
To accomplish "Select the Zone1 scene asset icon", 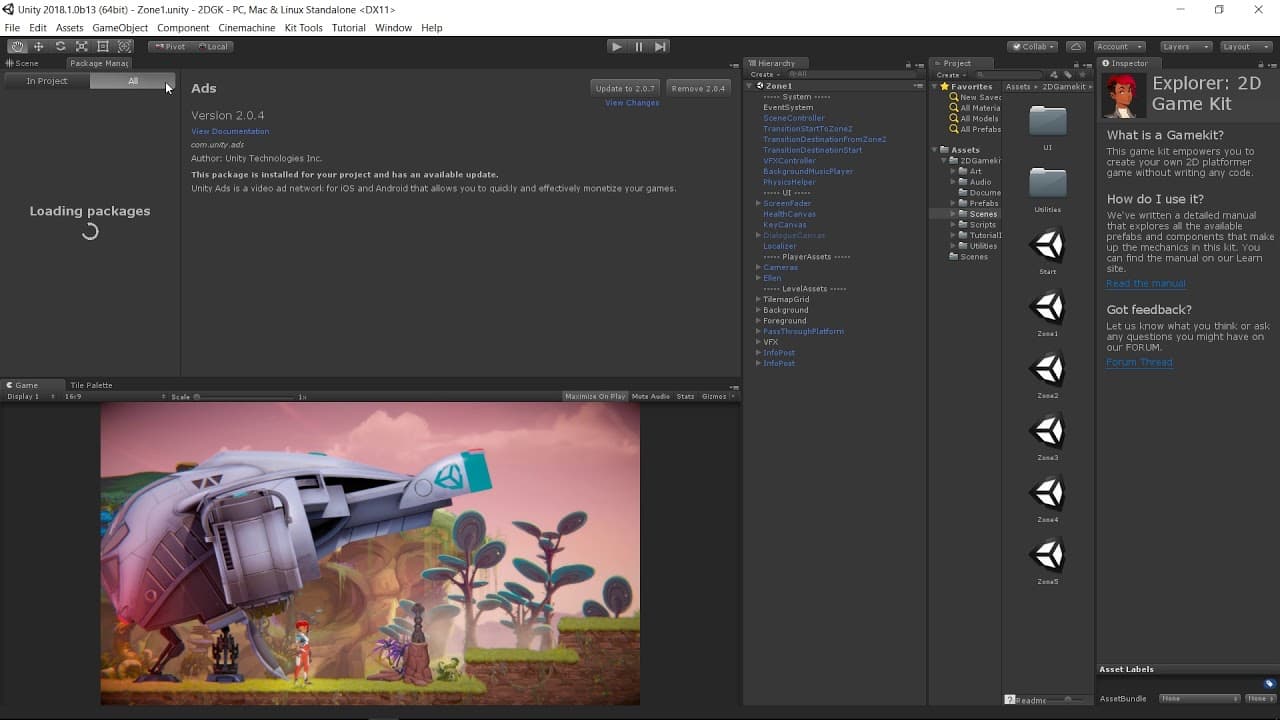I will [1047, 307].
